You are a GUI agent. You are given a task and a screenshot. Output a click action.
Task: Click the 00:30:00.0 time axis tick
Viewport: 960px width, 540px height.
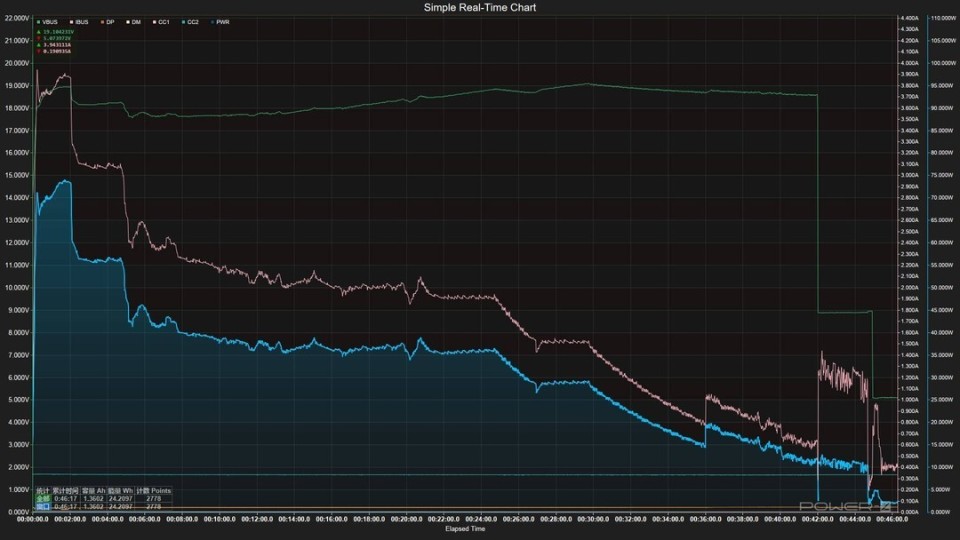[x=593, y=519]
